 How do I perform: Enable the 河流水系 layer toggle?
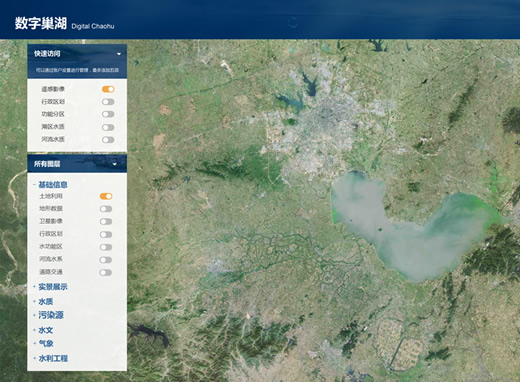[106, 260]
